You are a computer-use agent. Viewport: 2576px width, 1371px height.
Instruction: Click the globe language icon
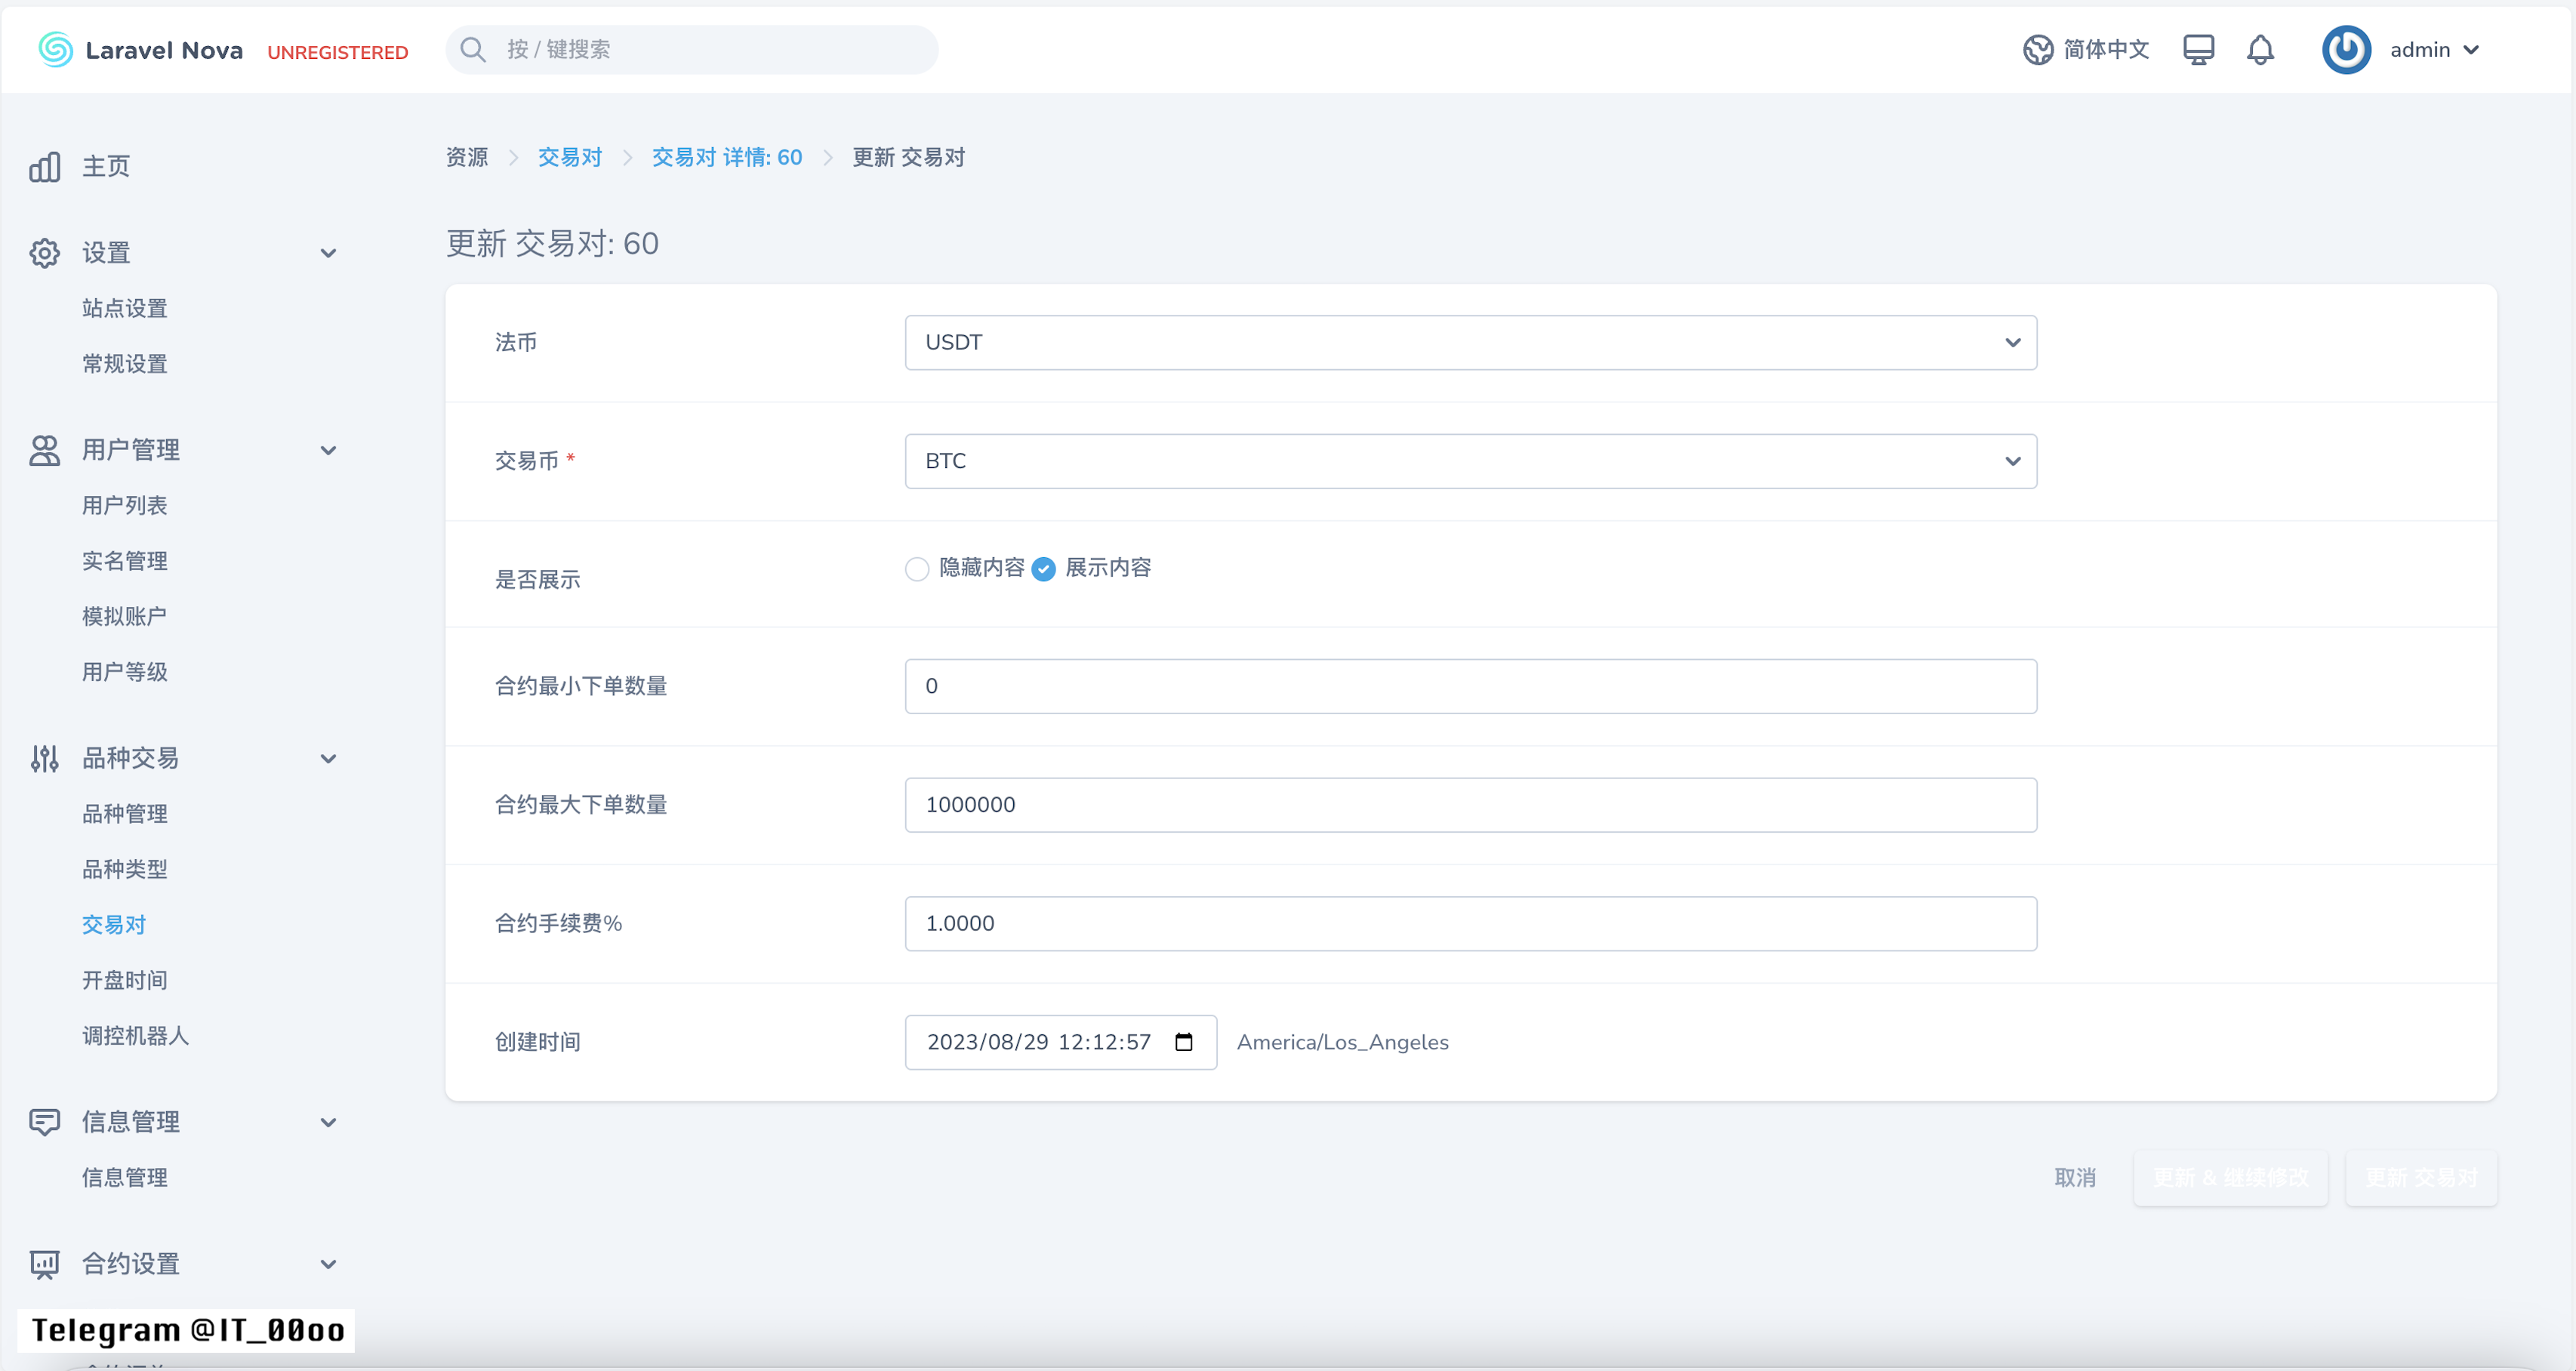point(2037,50)
